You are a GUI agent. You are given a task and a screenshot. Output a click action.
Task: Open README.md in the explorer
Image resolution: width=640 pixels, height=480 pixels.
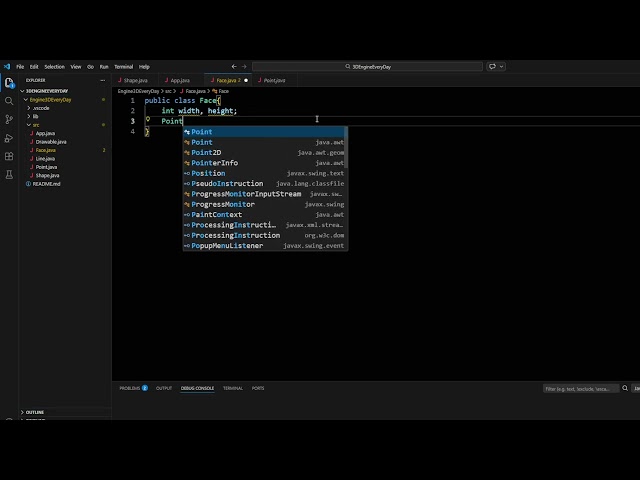[46, 184]
